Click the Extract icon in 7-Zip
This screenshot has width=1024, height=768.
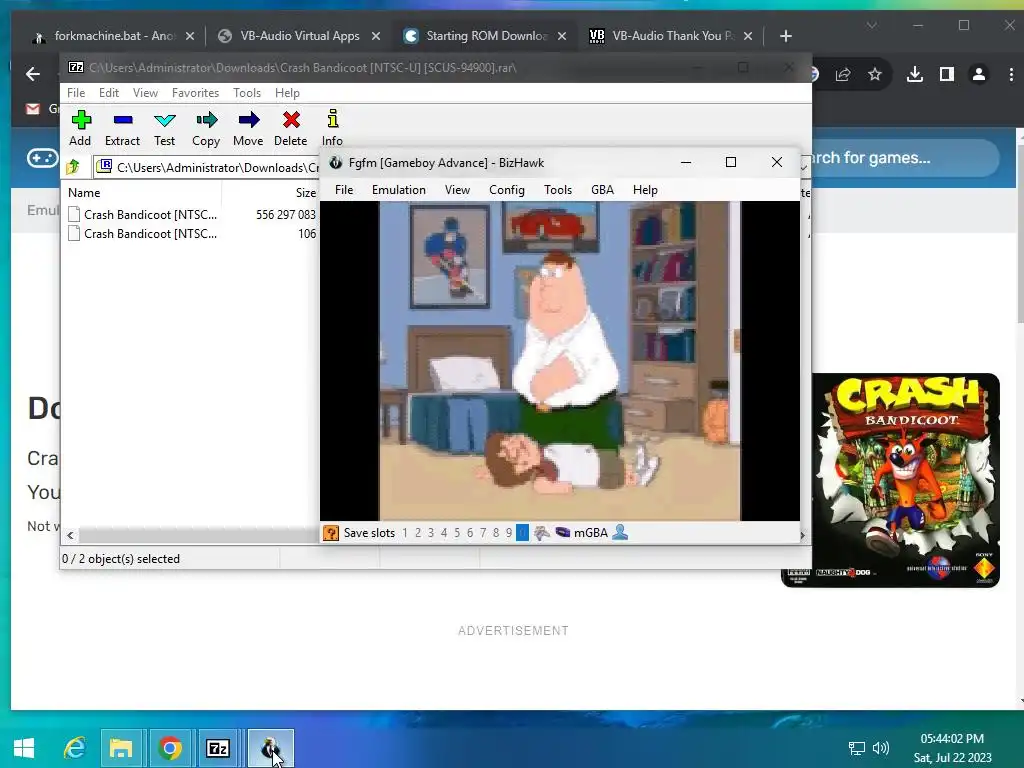coord(123,120)
